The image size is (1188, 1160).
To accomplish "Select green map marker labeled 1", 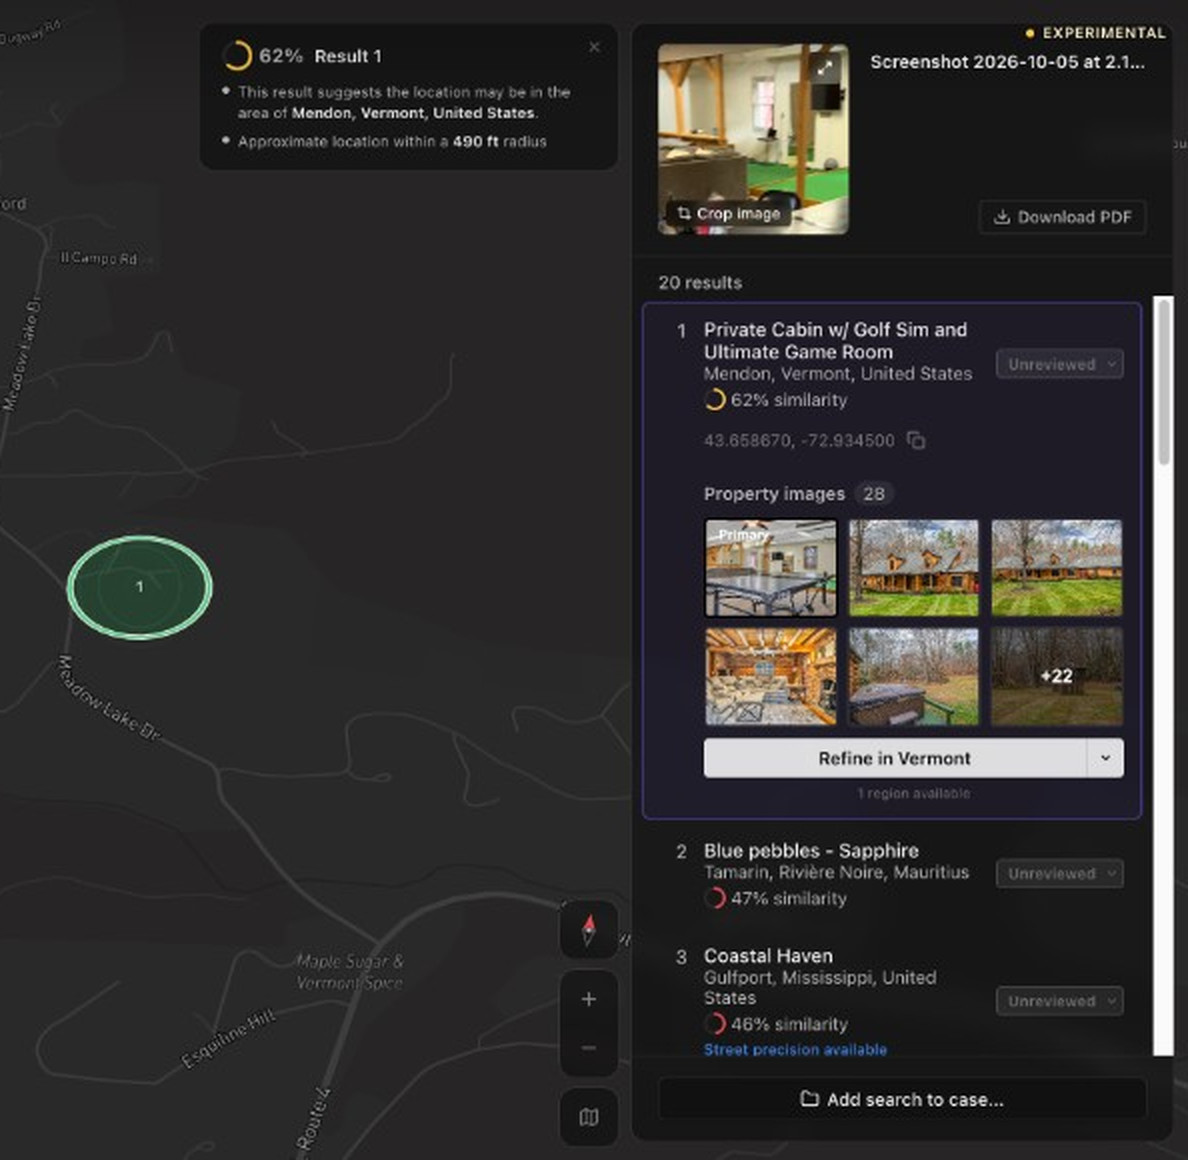I will click(139, 587).
